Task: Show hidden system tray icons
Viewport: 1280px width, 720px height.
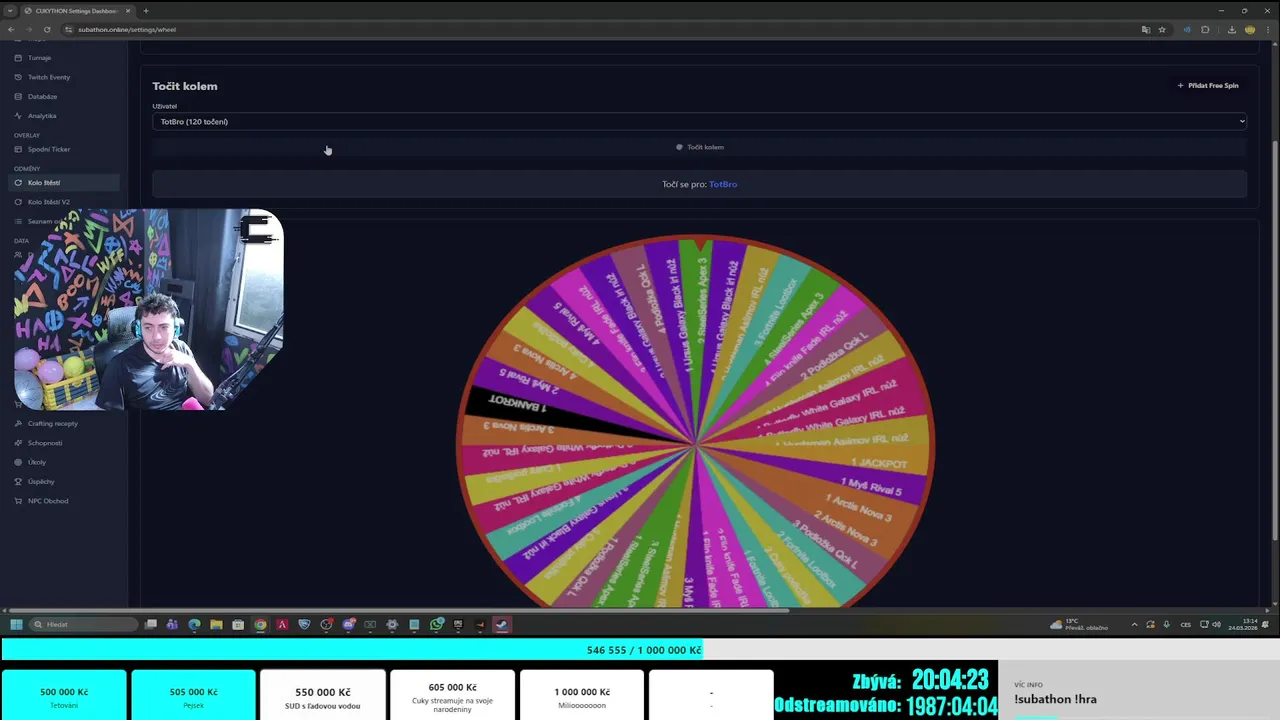Action: [x=1134, y=624]
